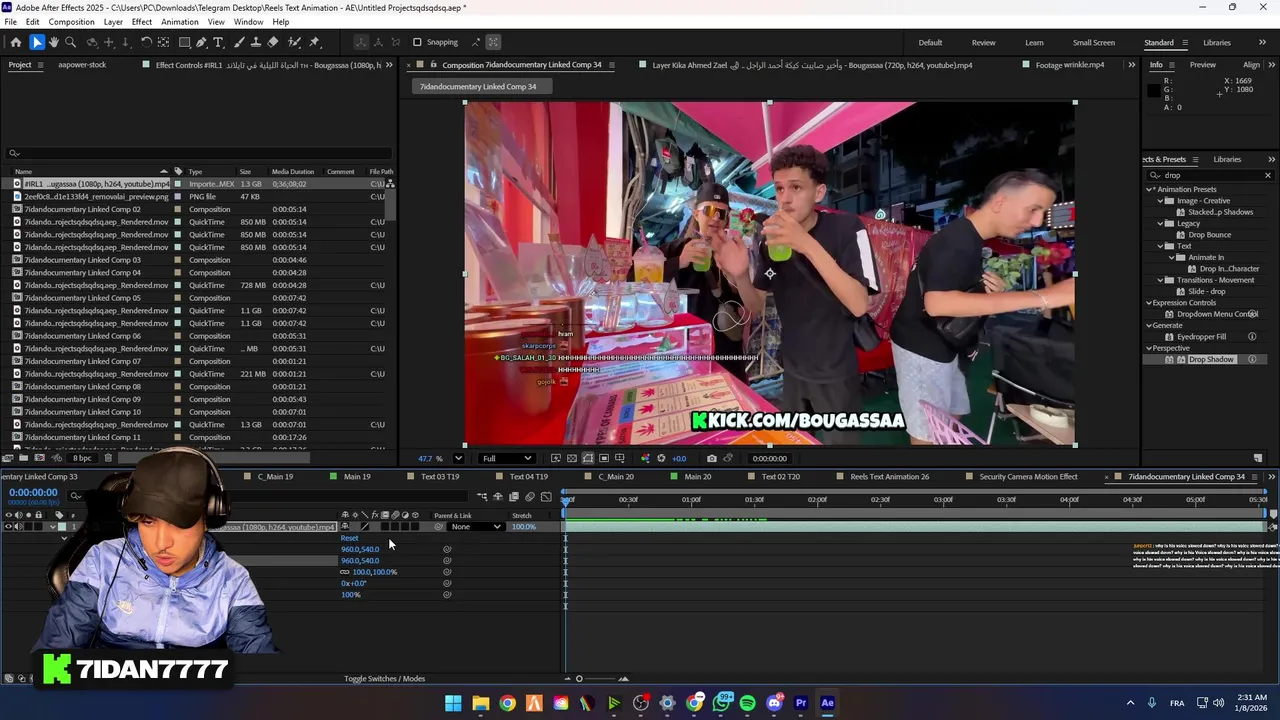This screenshot has height=720, width=1280.
Task: Select the Selection (arrow) tool
Action: (37, 42)
